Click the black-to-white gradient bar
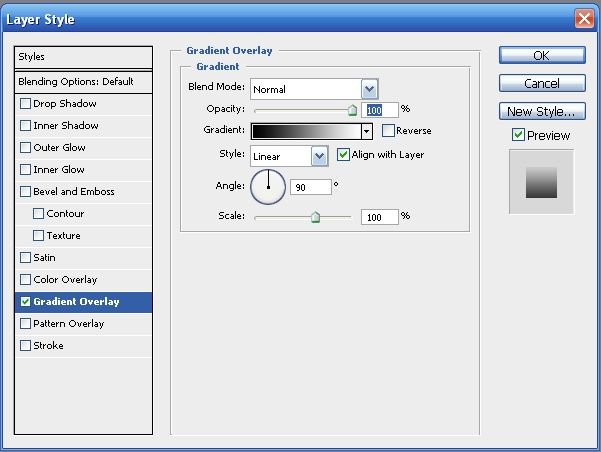This screenshot has width=601, height=452. click(x=305, y=131)
